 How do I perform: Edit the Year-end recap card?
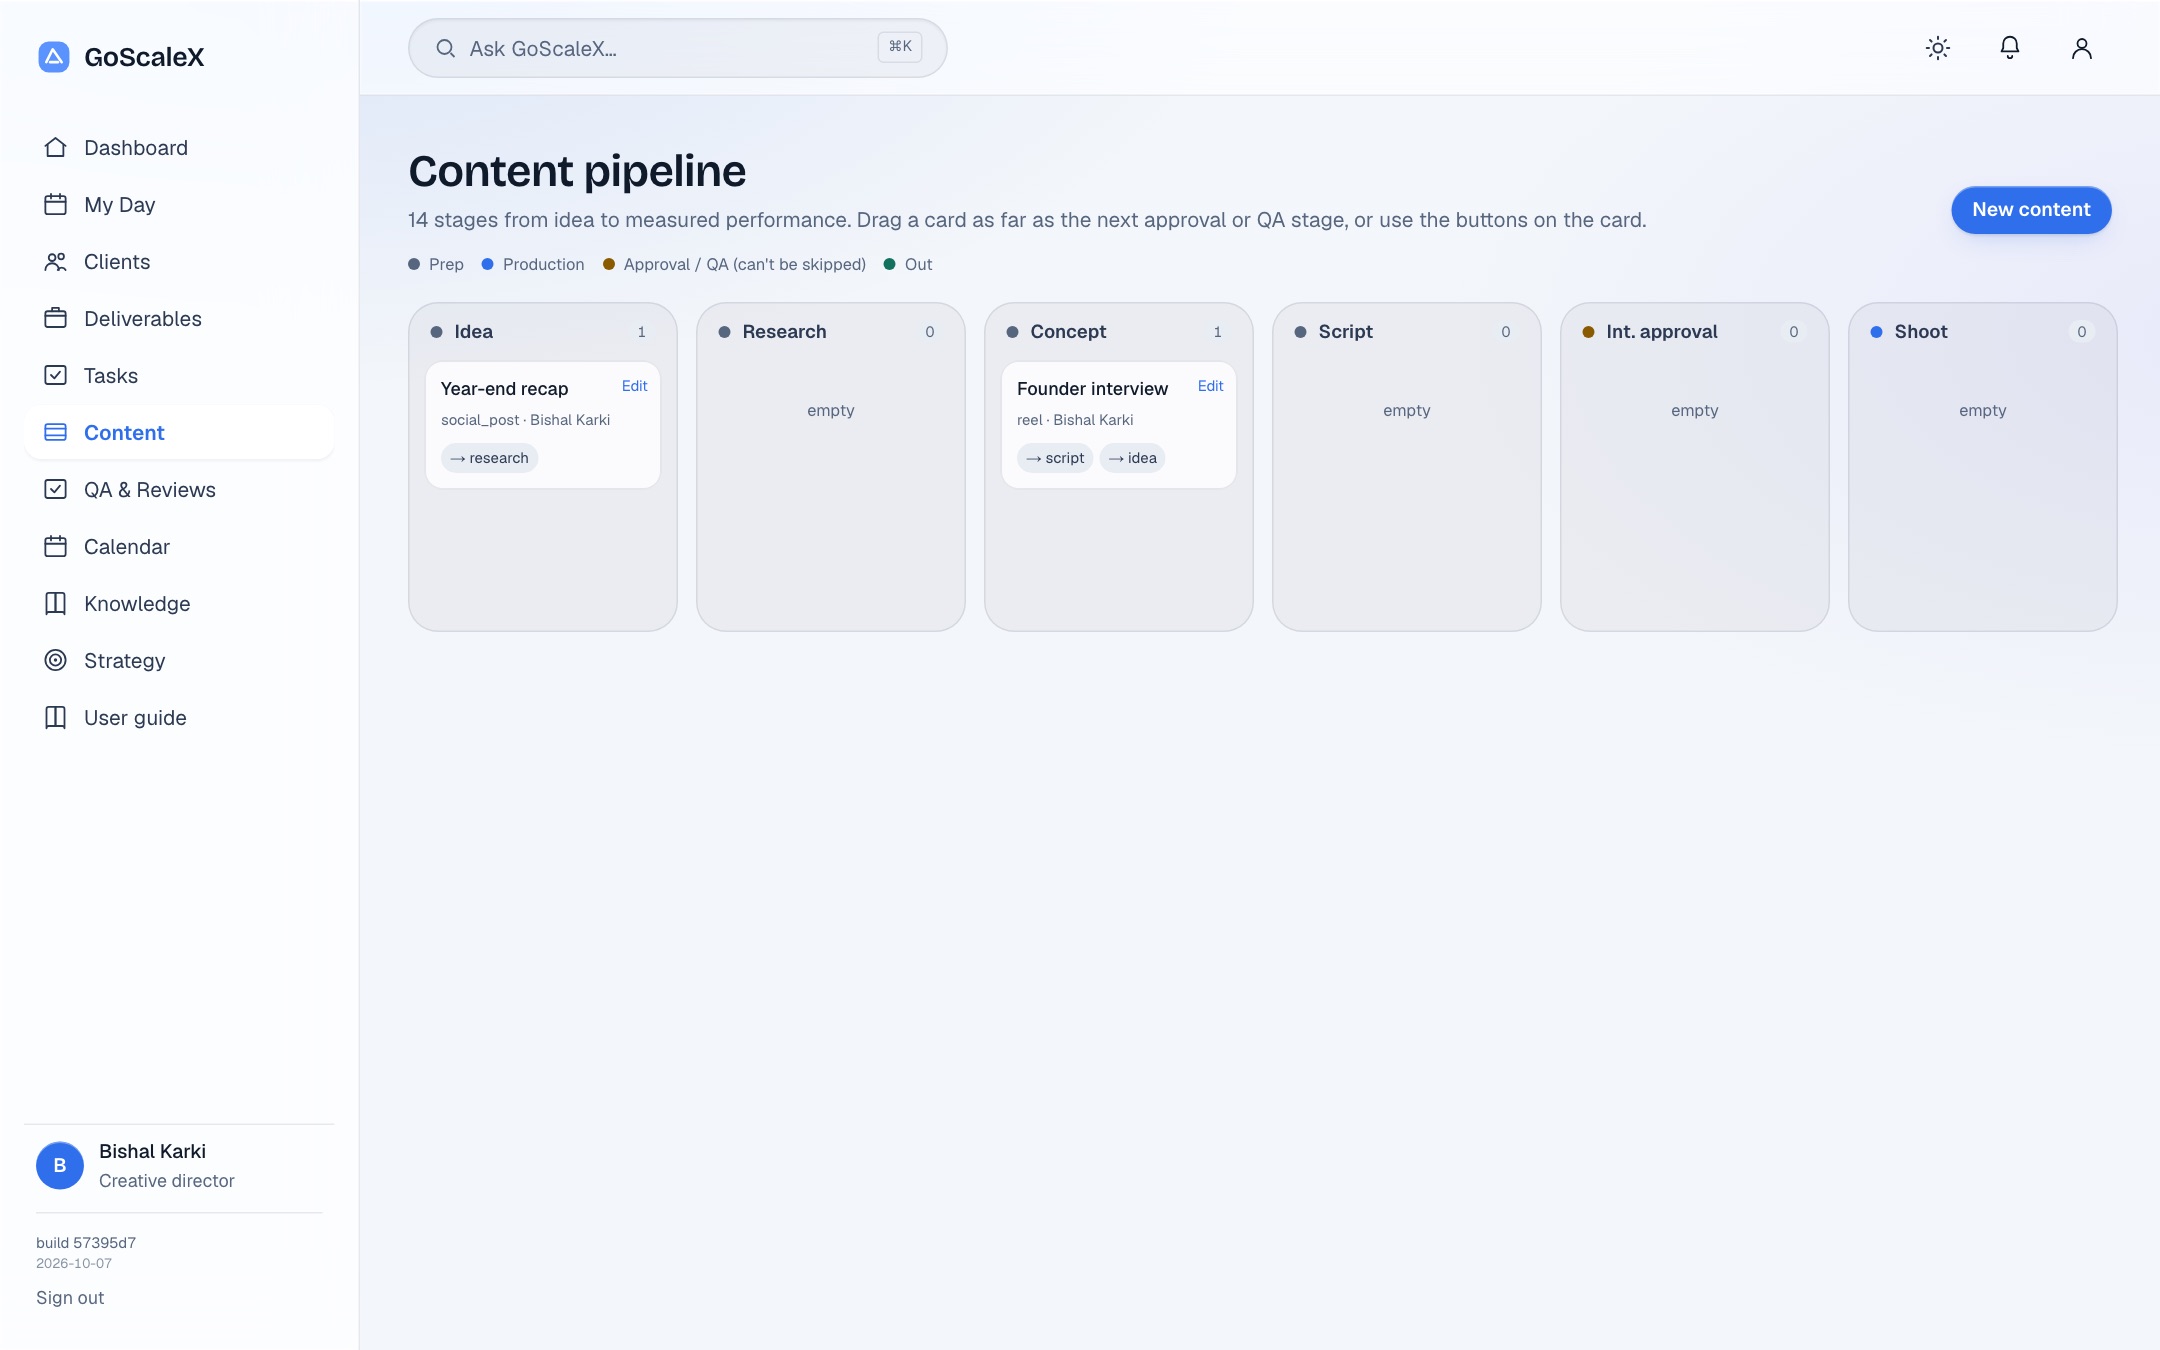click(634, 386)
